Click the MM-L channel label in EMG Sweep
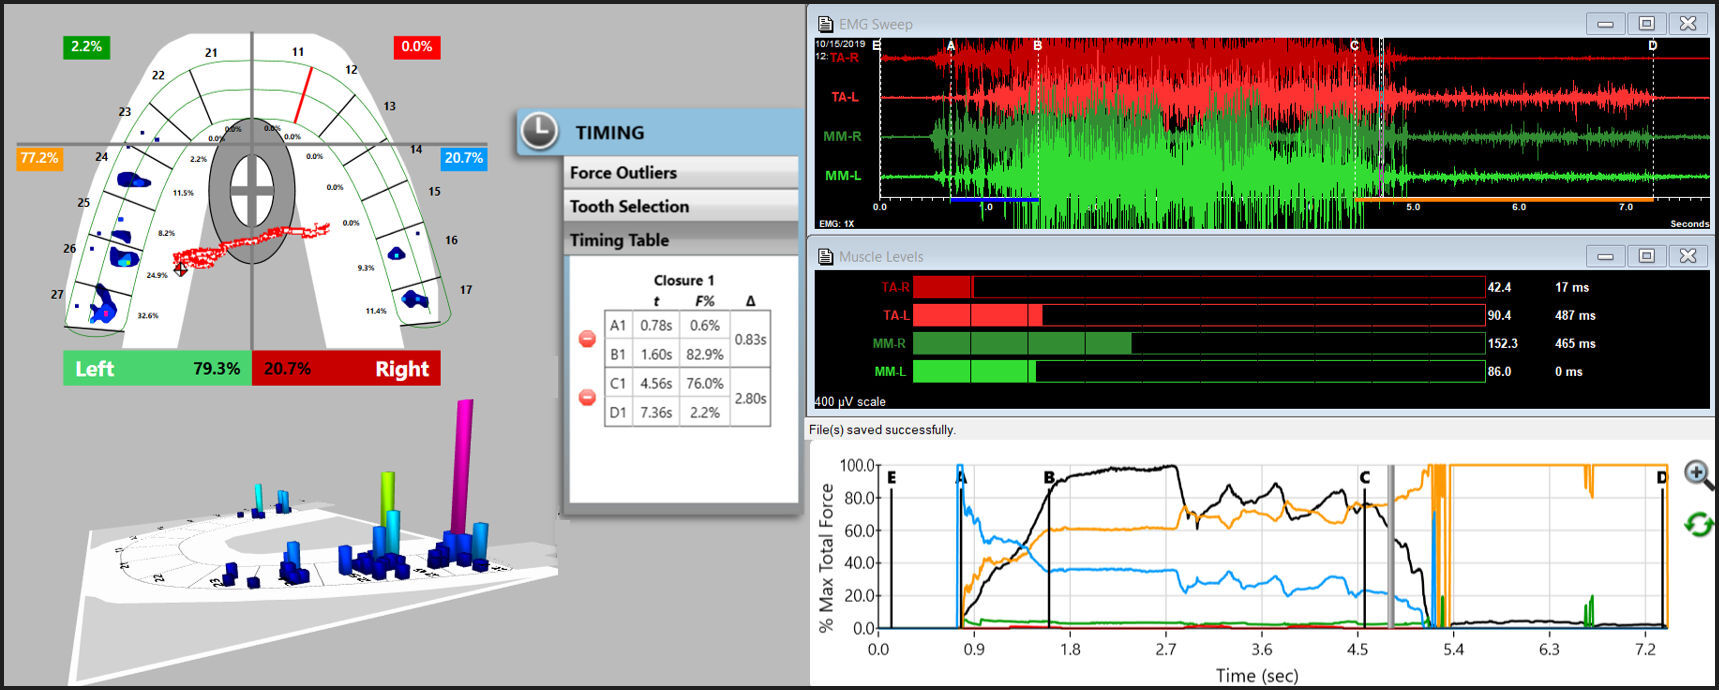This screenshot has width=1719, height=690. [842, 176]
